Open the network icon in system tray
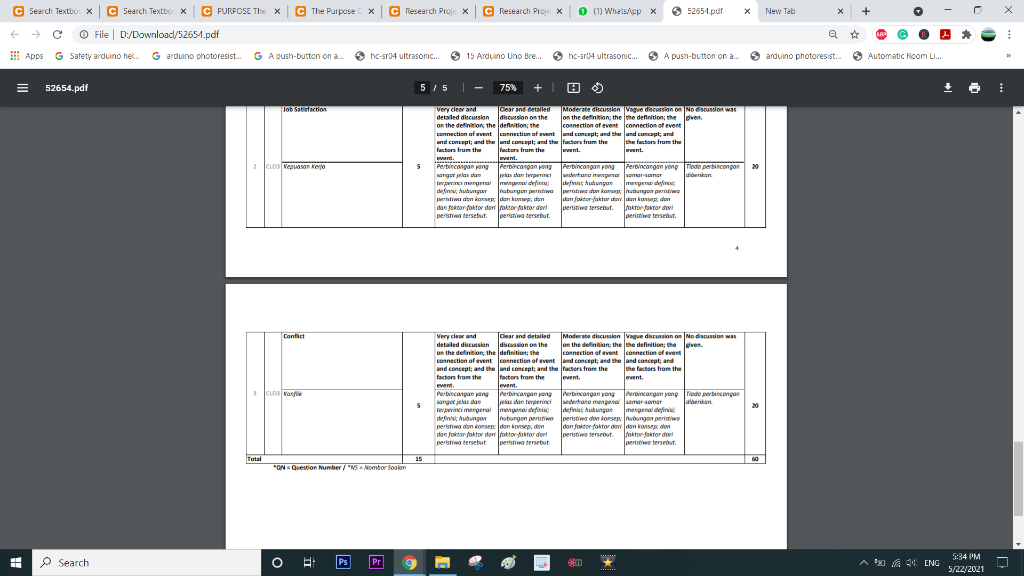Screen dimensions: 1024x576 coord(896,563)
